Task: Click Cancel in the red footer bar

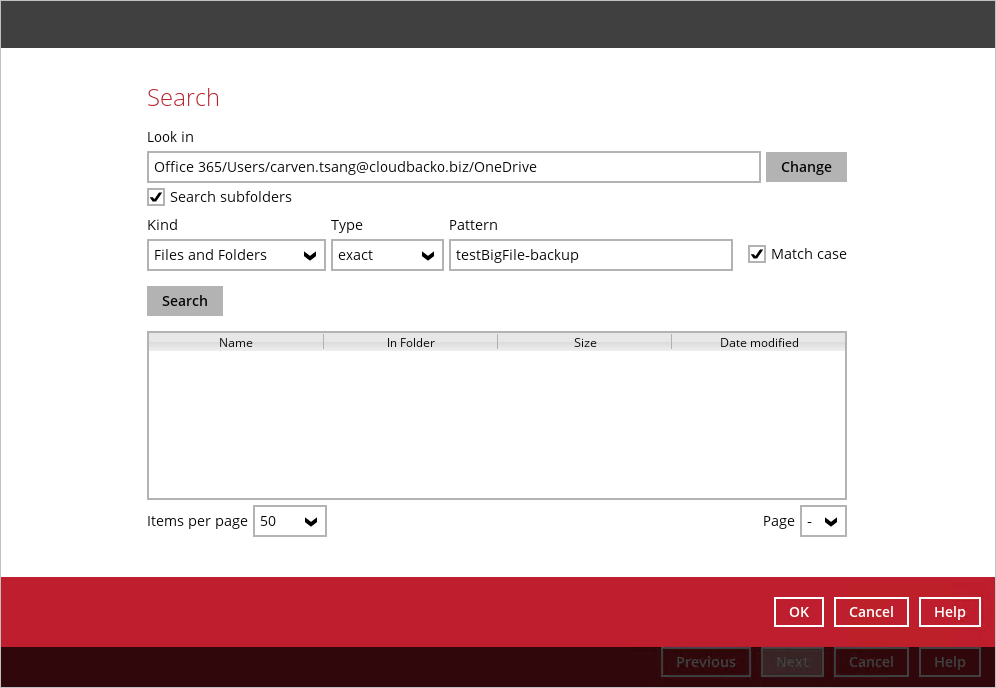Action: pyautogui.click(x=871, y=612)
